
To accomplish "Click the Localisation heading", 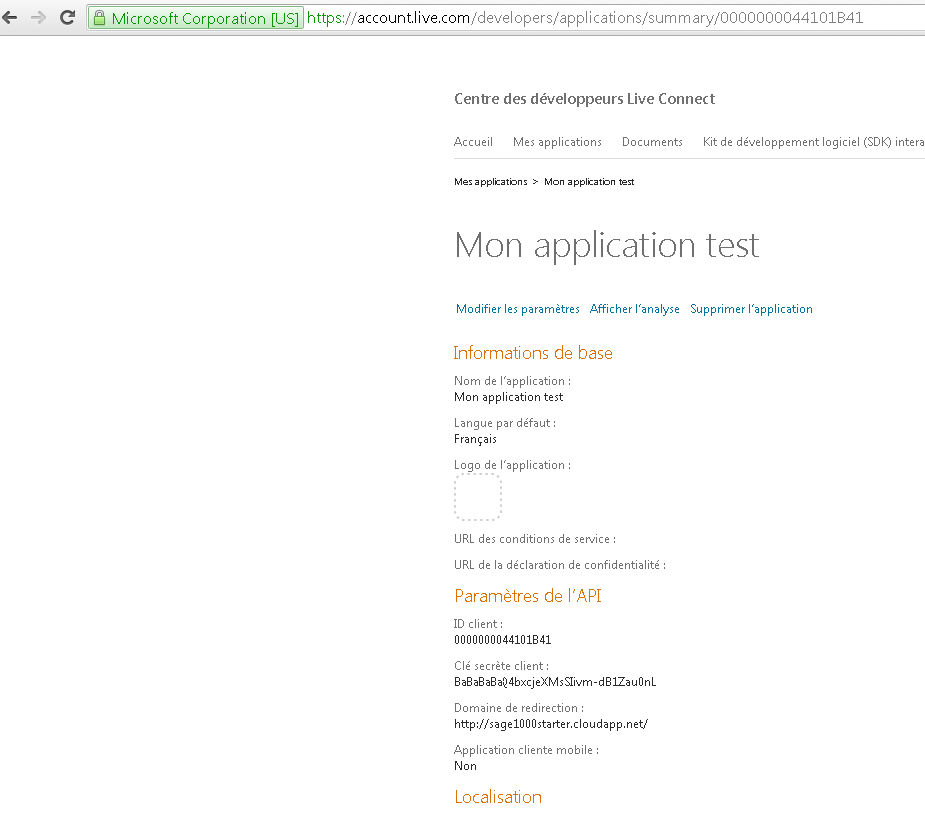I will coord(497,797).
